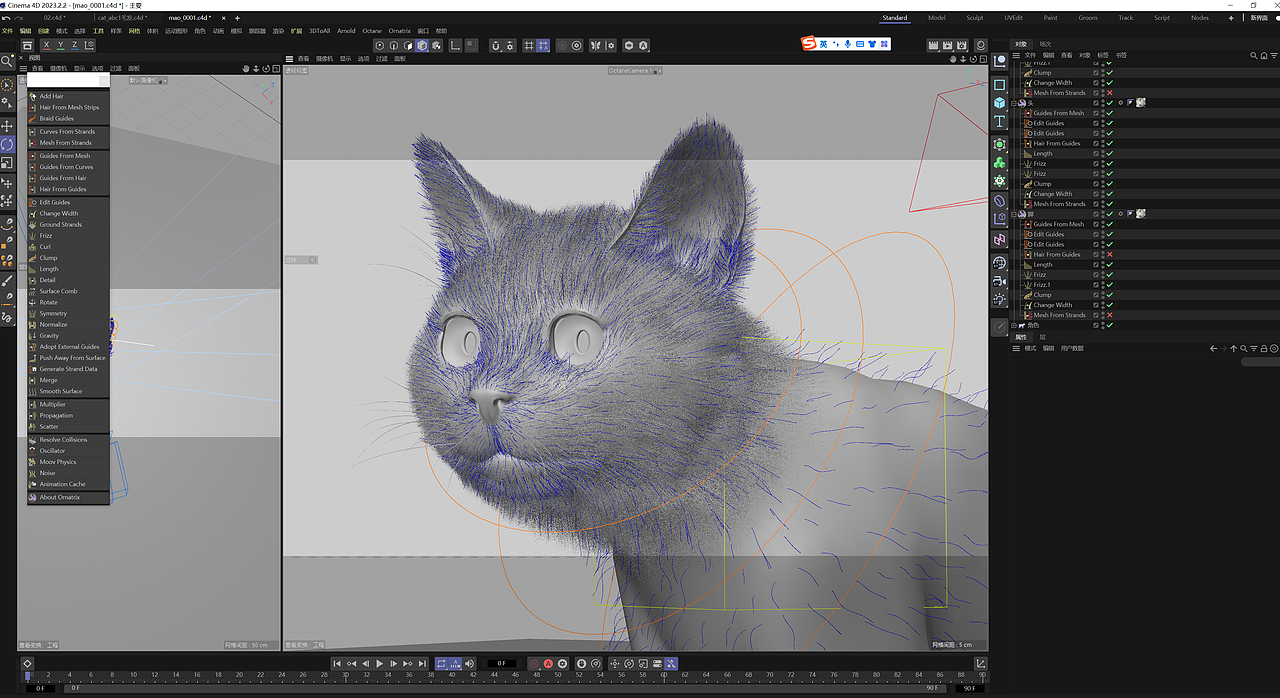This screenshot has height=698, width=1280.
Task: Open the Octane menu
Action: tap(372, 31)
